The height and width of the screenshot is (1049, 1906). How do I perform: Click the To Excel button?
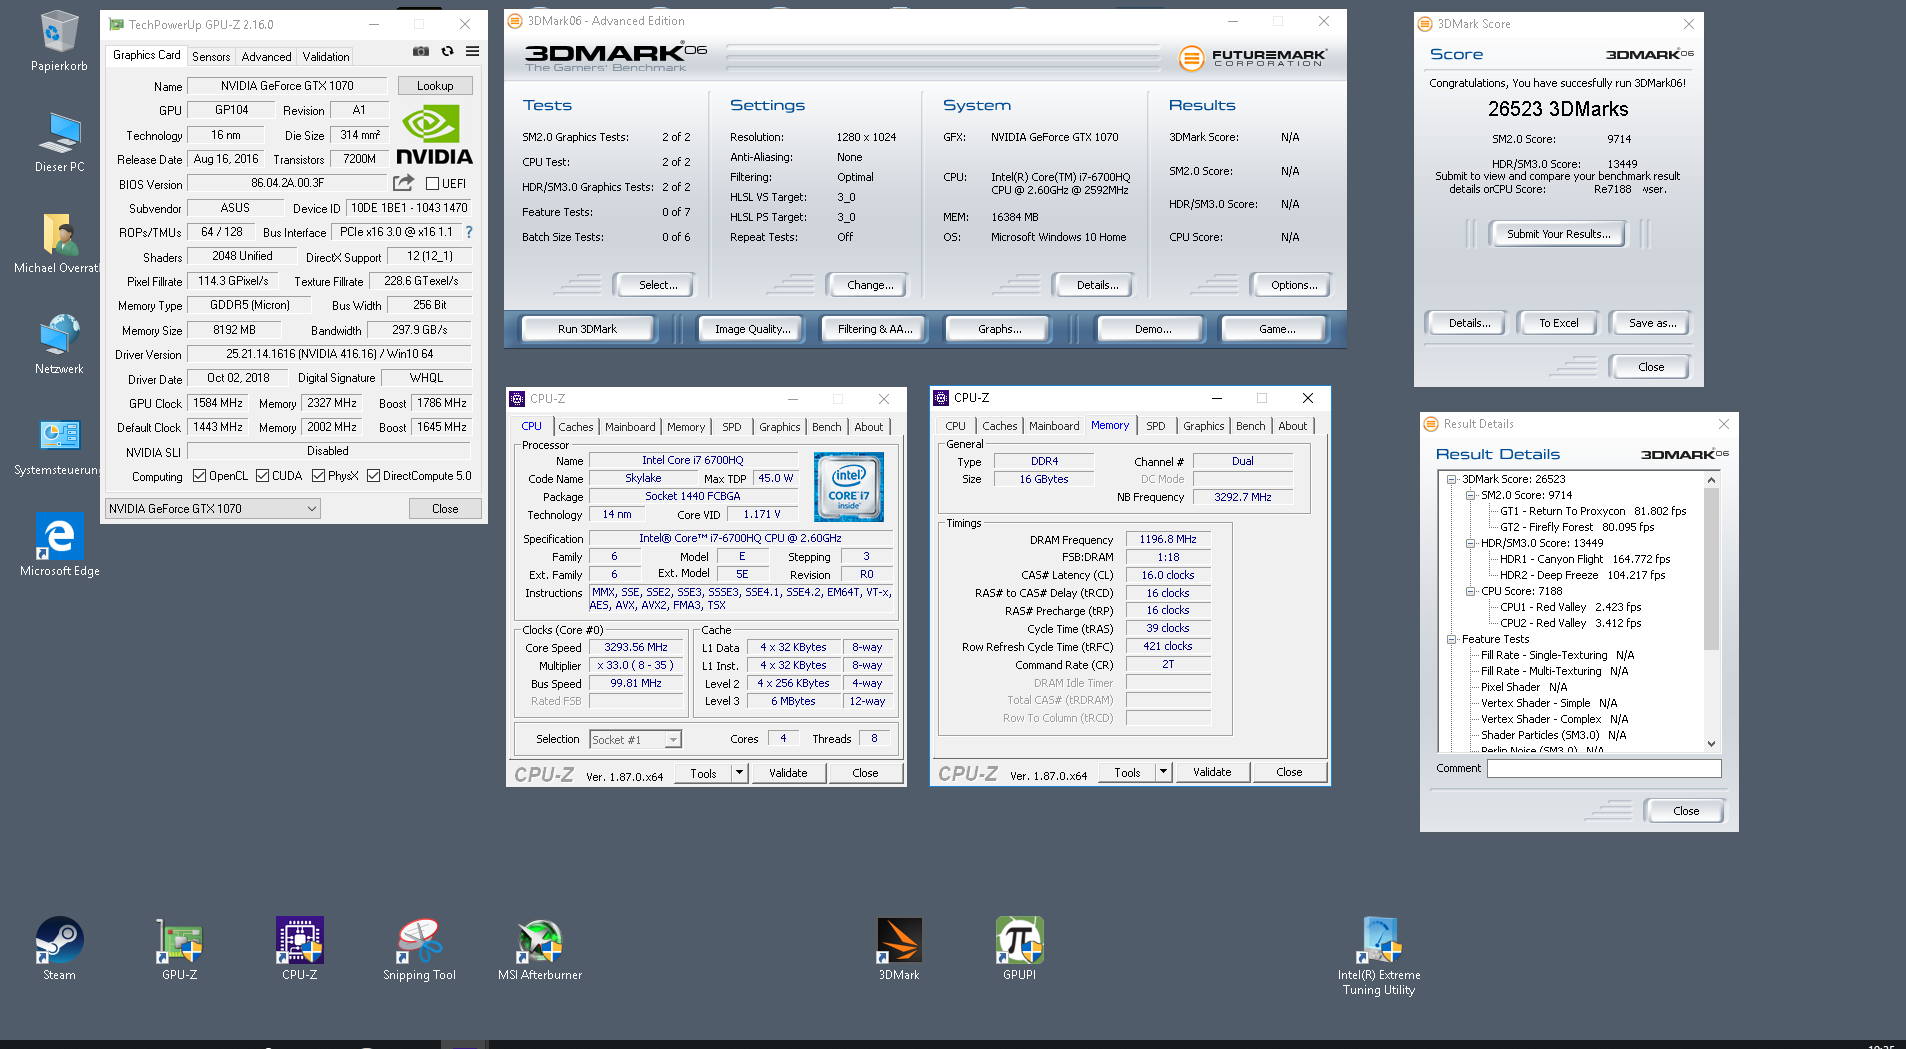[x=1558, y=323]
